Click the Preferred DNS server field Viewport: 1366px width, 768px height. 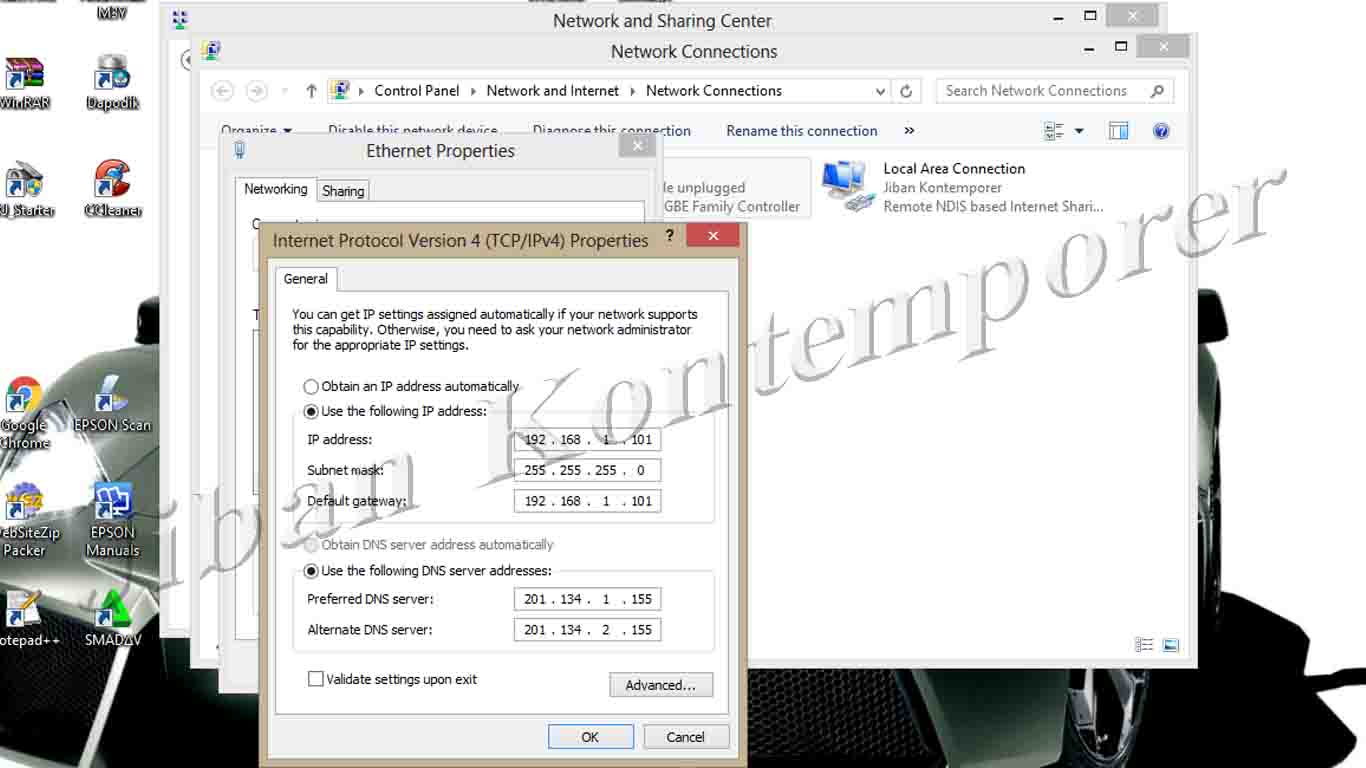click(587, 599)
